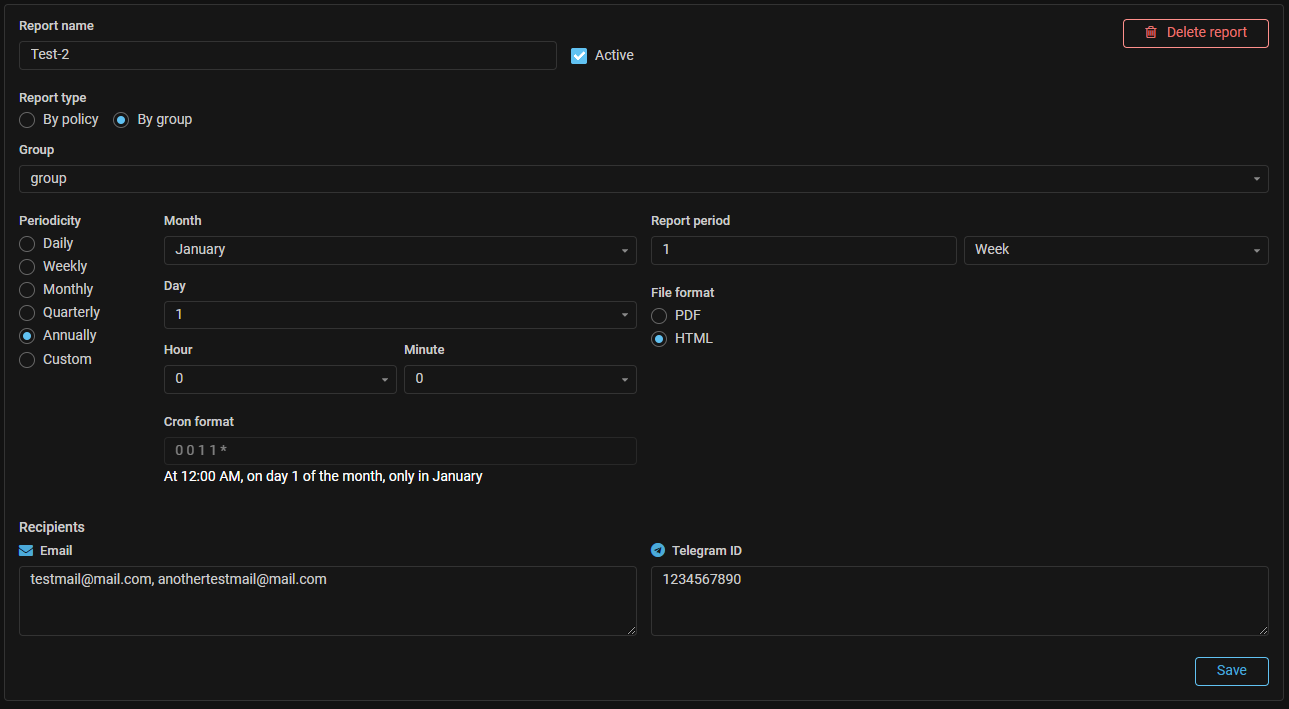Click the Delete report button
The image size is (1289, 709).
(x=1196, y=33)
